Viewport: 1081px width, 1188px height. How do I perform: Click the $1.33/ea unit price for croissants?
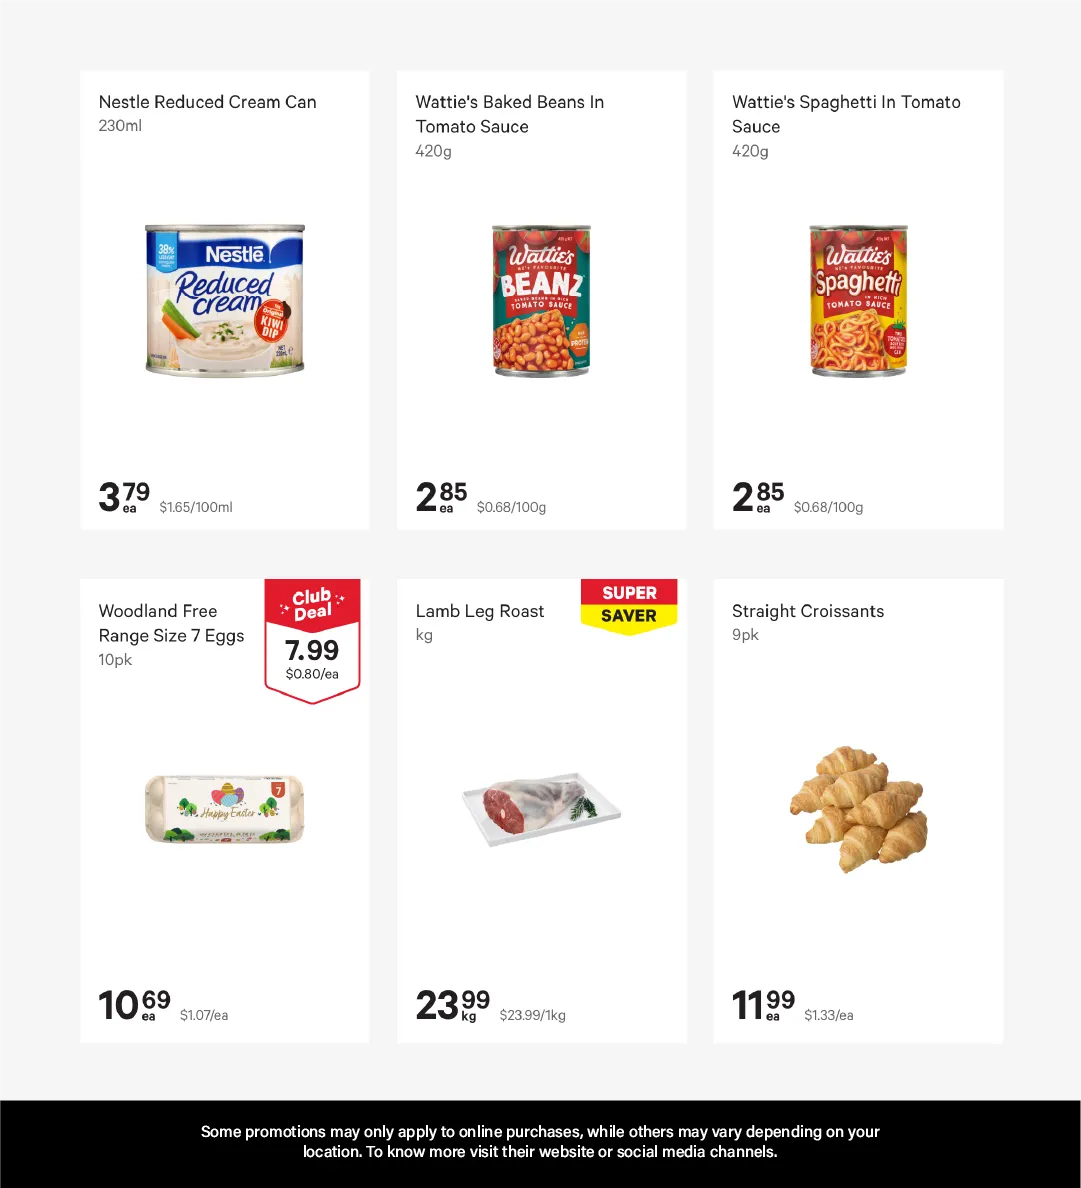tap(829, 1015)
